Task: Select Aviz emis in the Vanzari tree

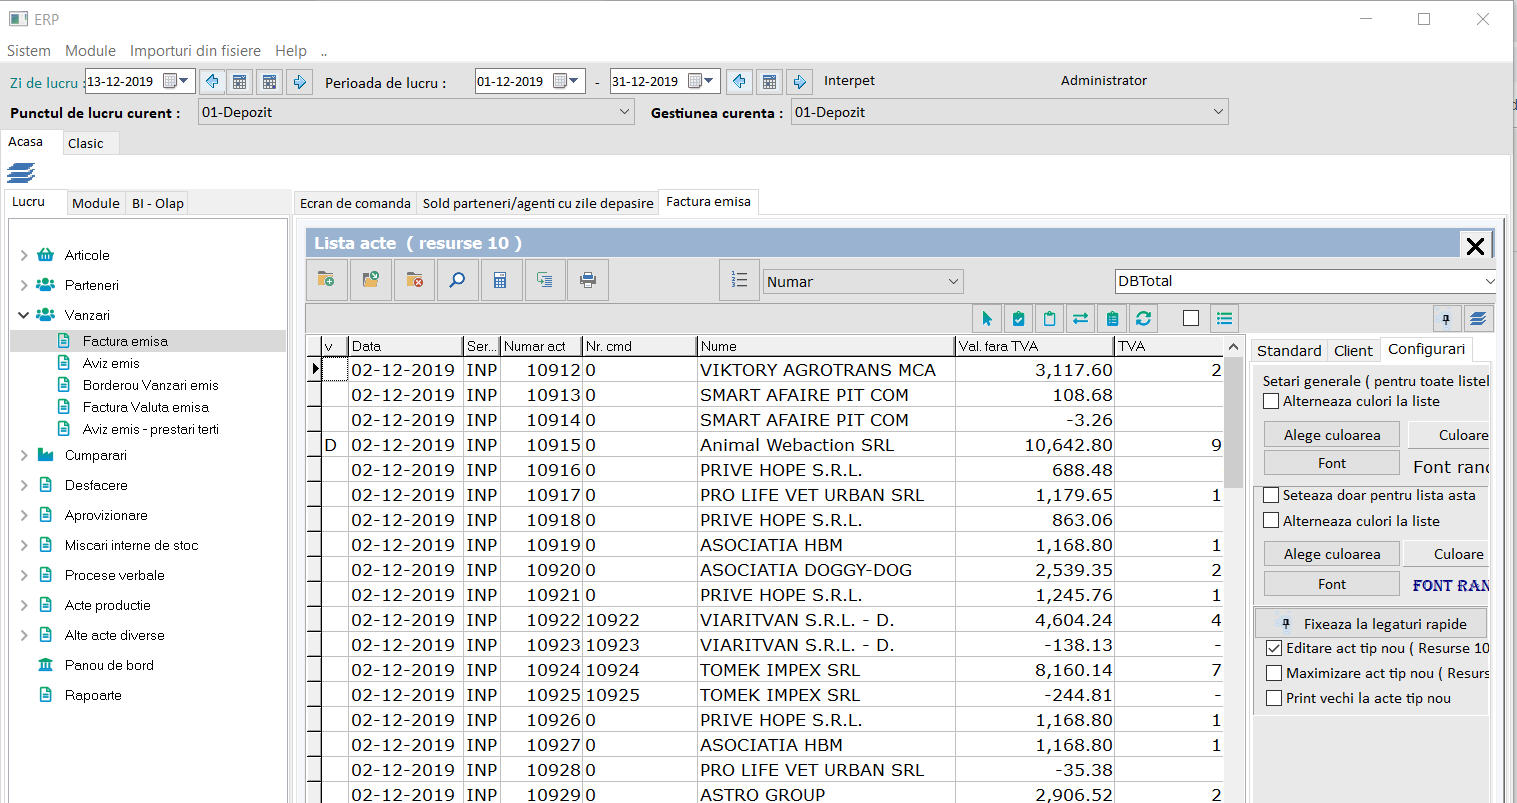Action: coord(111,363)
